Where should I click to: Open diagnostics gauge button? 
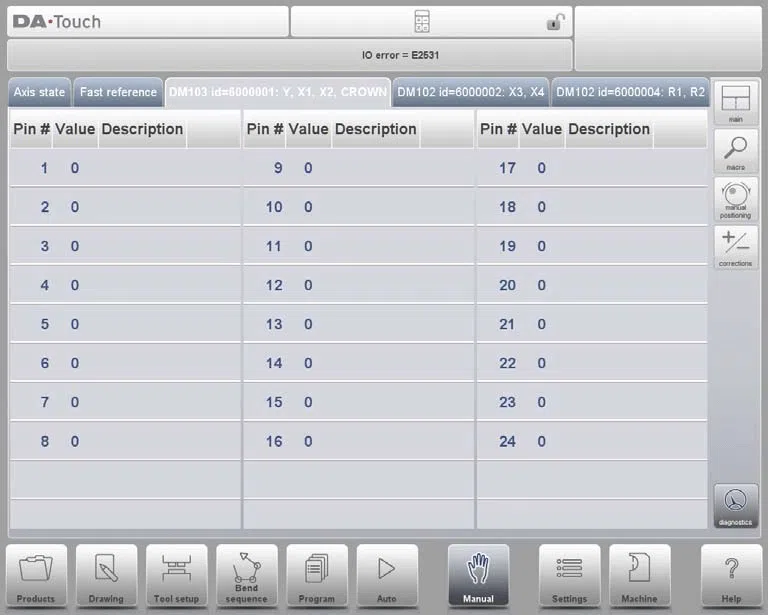(x=736, y=506)
